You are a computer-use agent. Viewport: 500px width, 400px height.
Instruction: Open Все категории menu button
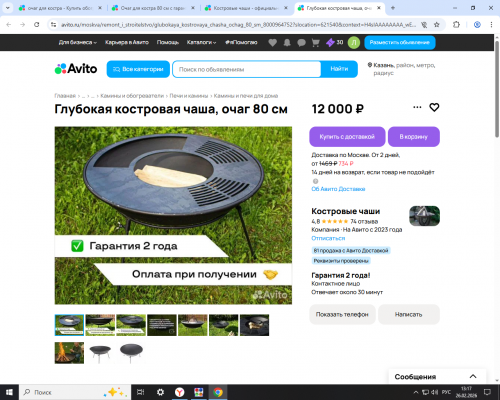pos(138,69)
